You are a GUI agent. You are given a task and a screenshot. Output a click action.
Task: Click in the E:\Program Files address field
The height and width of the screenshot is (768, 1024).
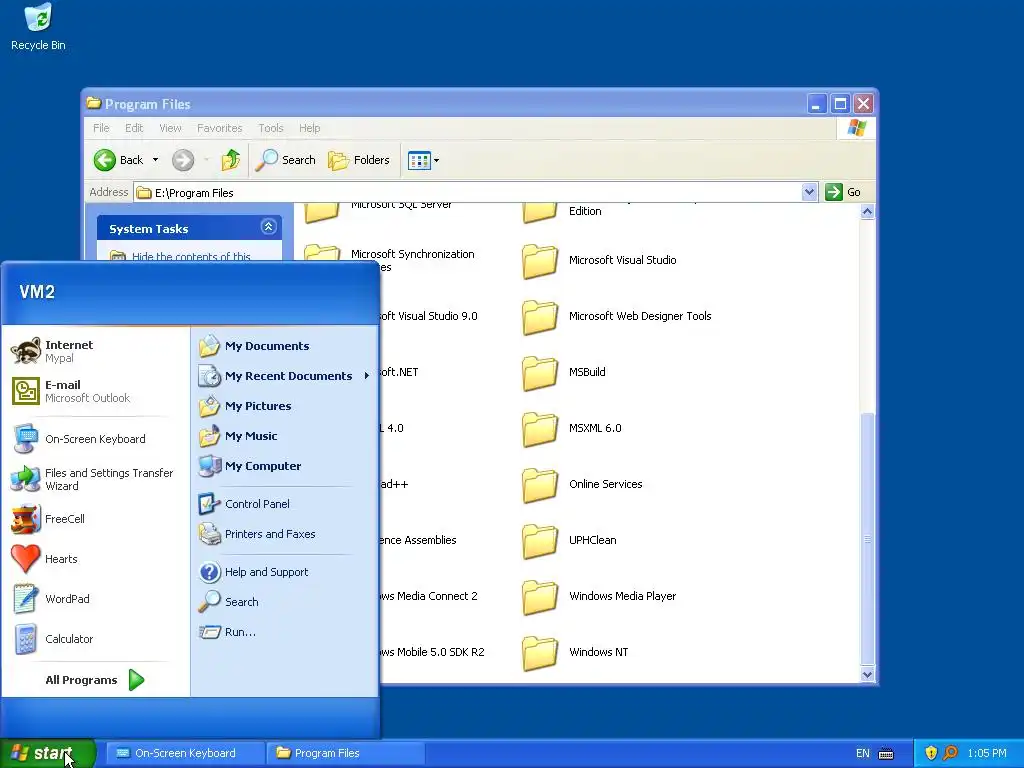click(467, 193)
